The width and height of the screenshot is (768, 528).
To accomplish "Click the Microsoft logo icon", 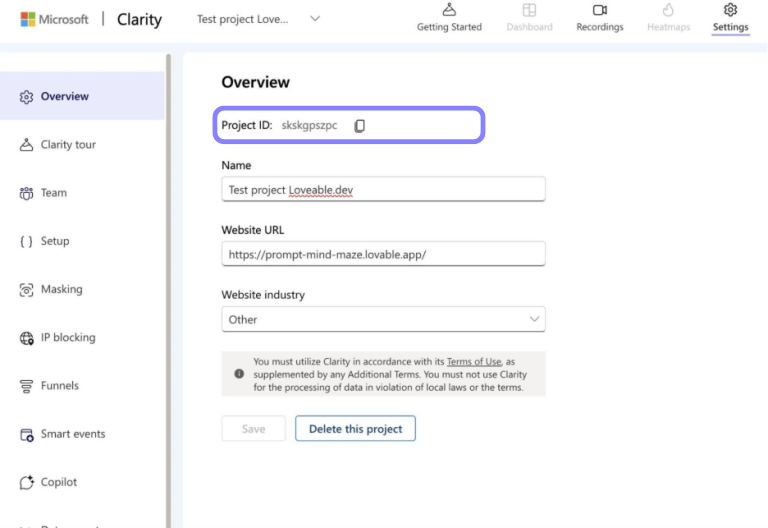I will (x=28, y=19).
